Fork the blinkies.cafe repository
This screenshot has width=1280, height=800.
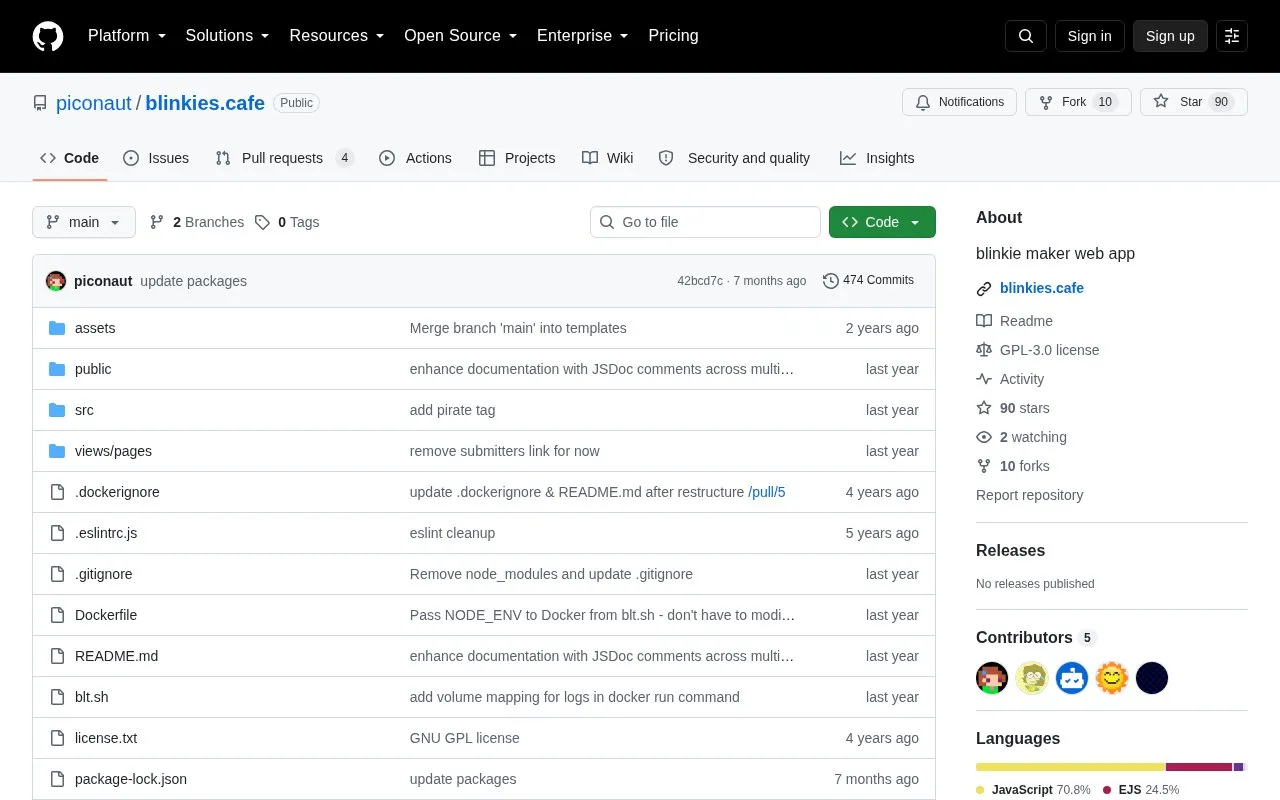coord(1078,102)
